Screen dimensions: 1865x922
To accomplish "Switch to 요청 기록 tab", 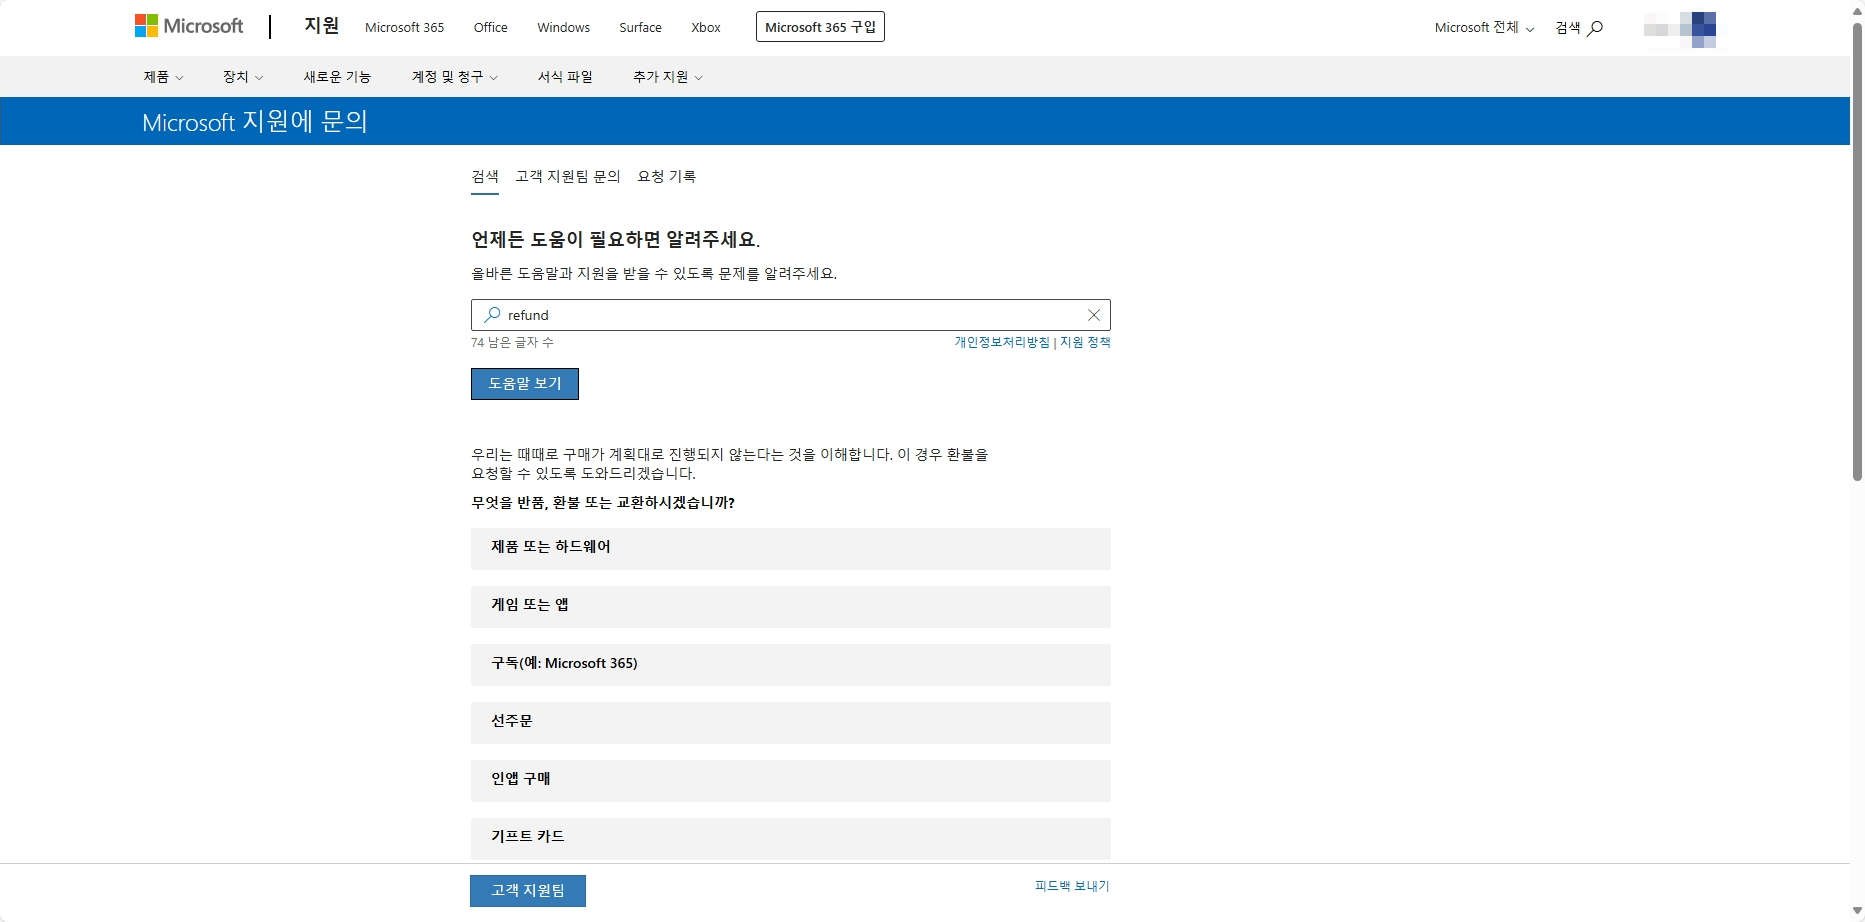I will 667,177.
